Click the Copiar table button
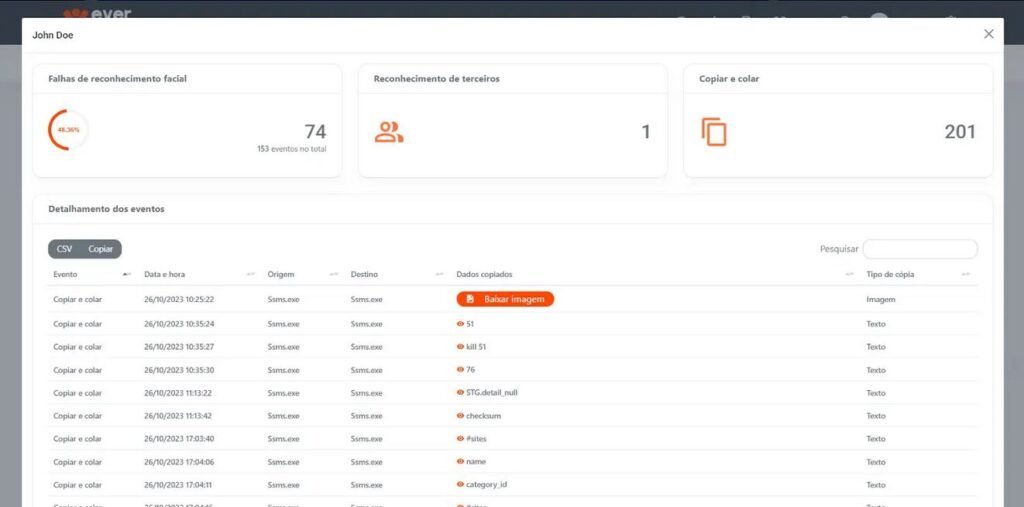The image size is (1024, 507). [x=100, y=249]
